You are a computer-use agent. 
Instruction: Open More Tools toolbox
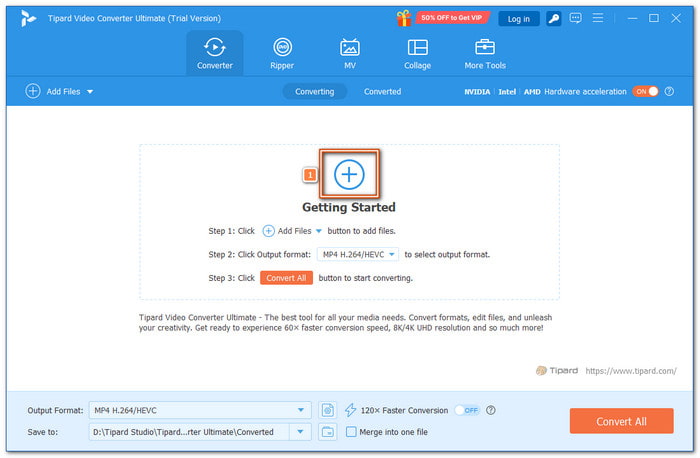pos(485,53)
